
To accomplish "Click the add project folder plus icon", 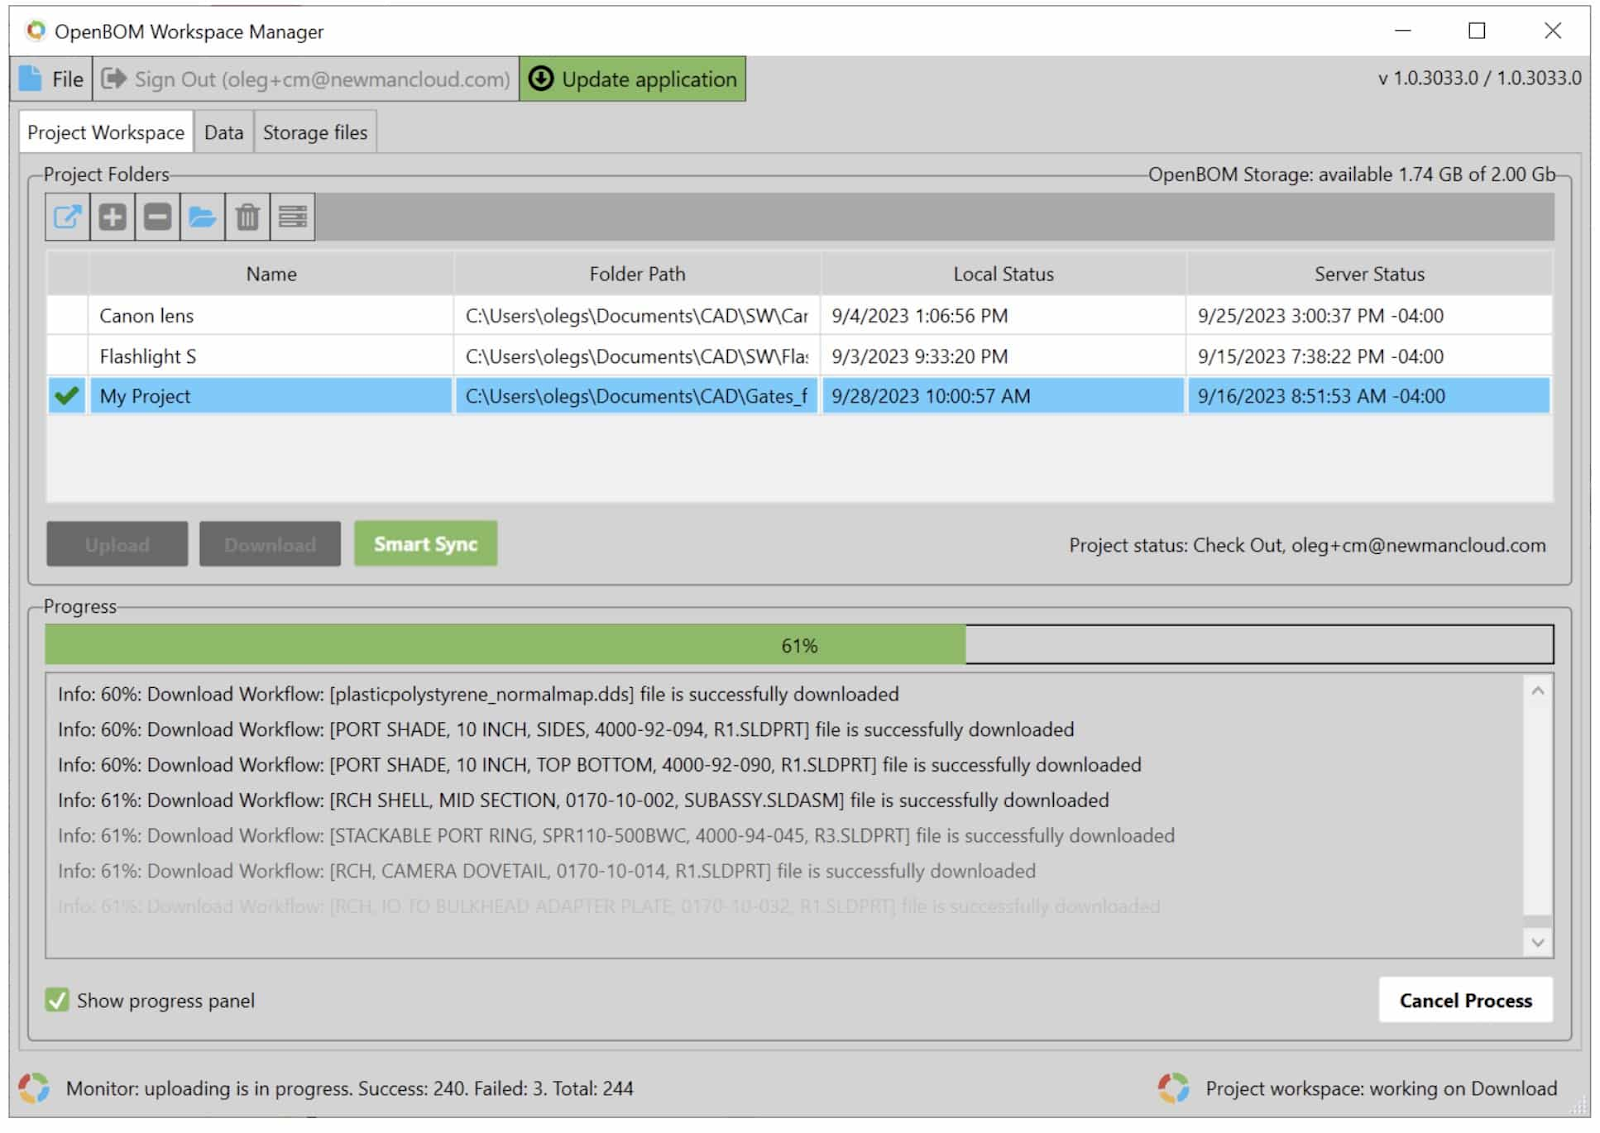I will [x=112, y=217].
